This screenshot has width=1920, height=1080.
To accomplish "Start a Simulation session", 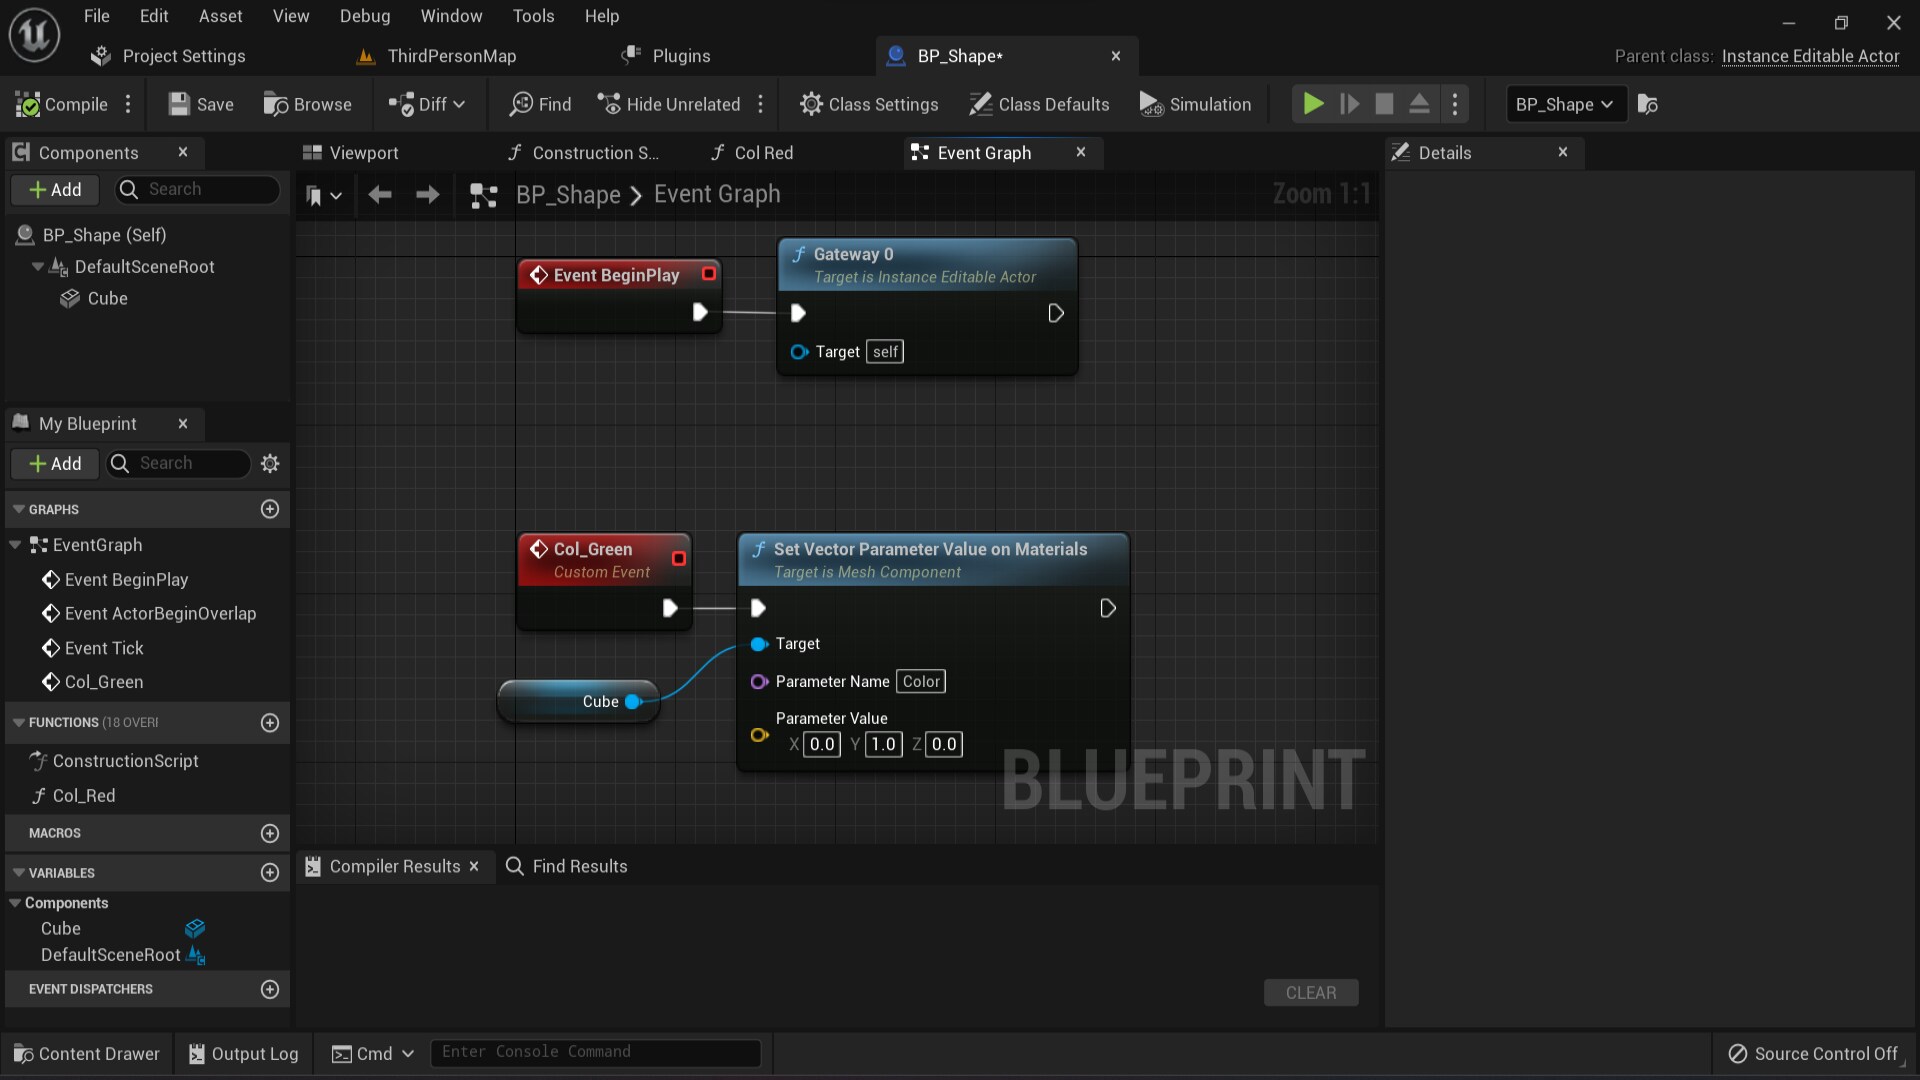I will (1196, 104).
